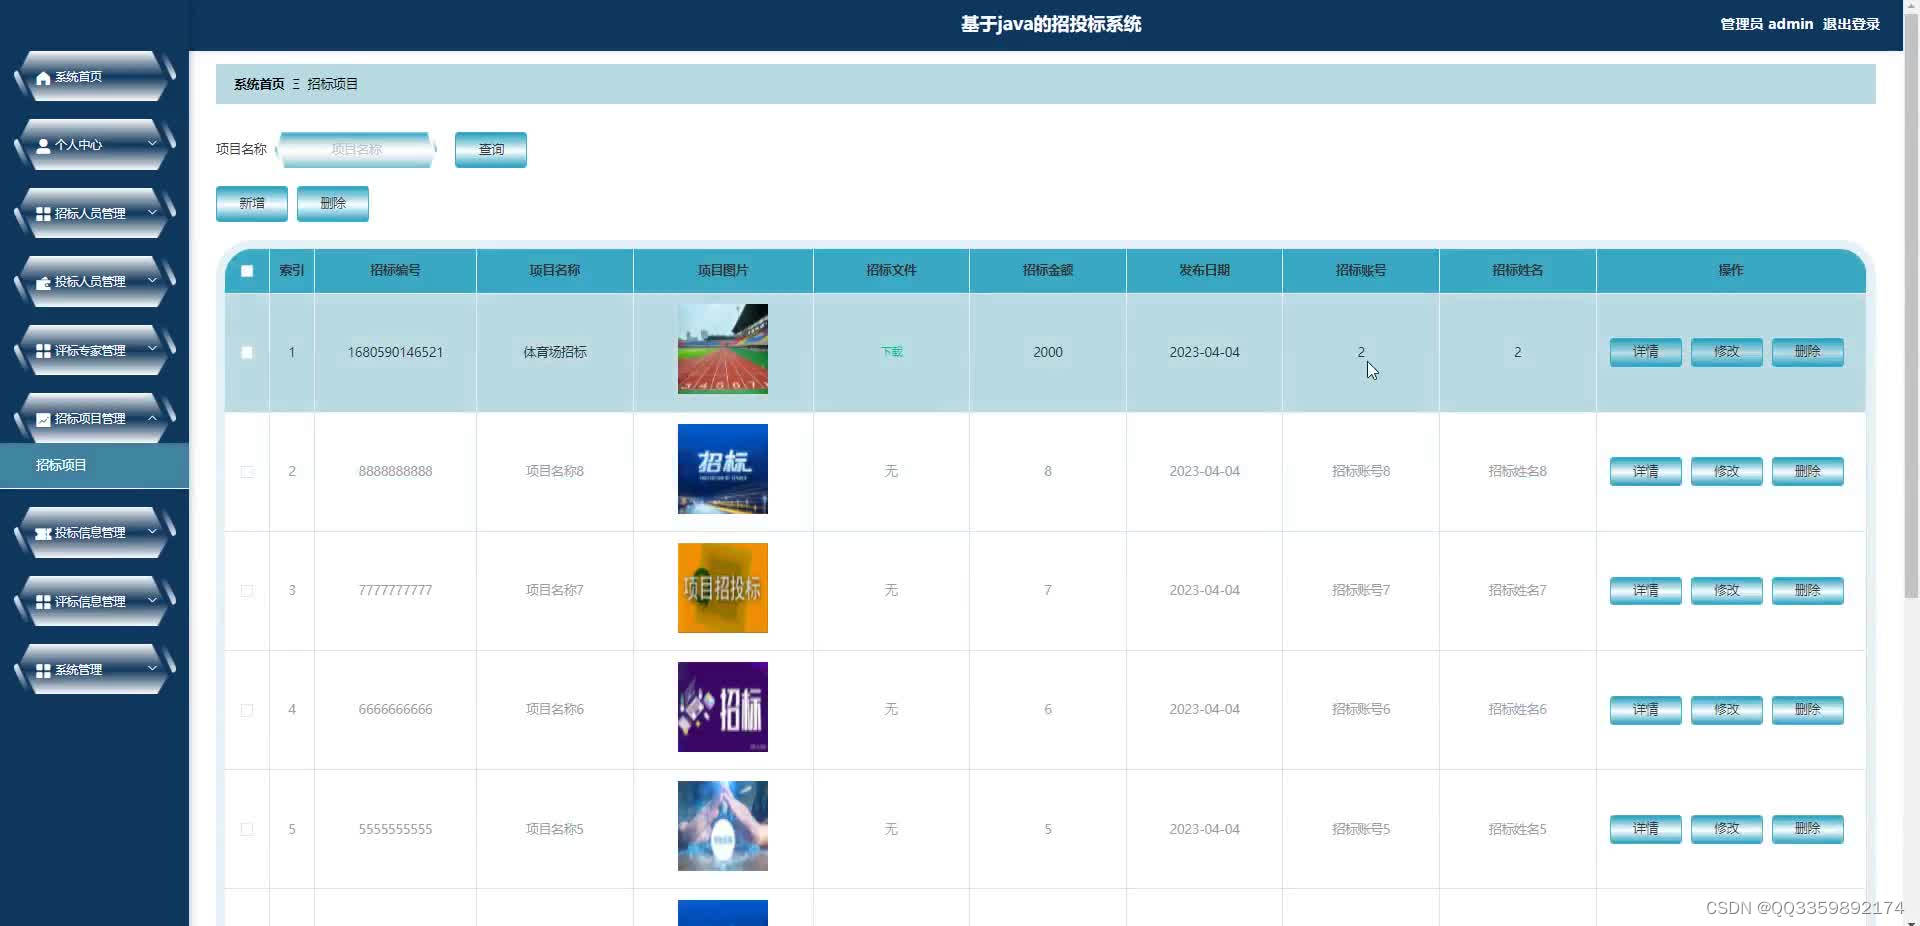Collapse the 招标项目管理 chevron
1920x926 pixels.
pyautogui.click(x=152, y=418)
